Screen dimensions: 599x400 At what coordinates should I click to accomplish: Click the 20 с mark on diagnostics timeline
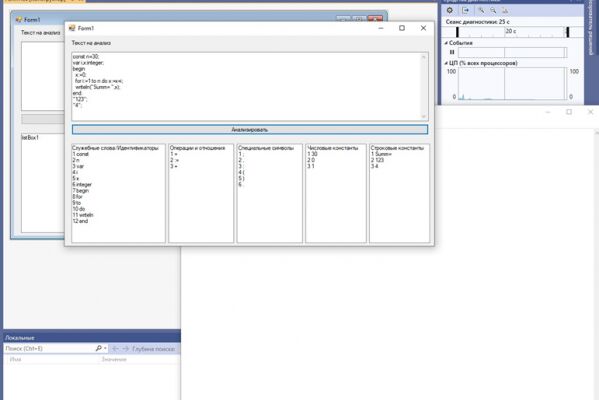point(511,31)
